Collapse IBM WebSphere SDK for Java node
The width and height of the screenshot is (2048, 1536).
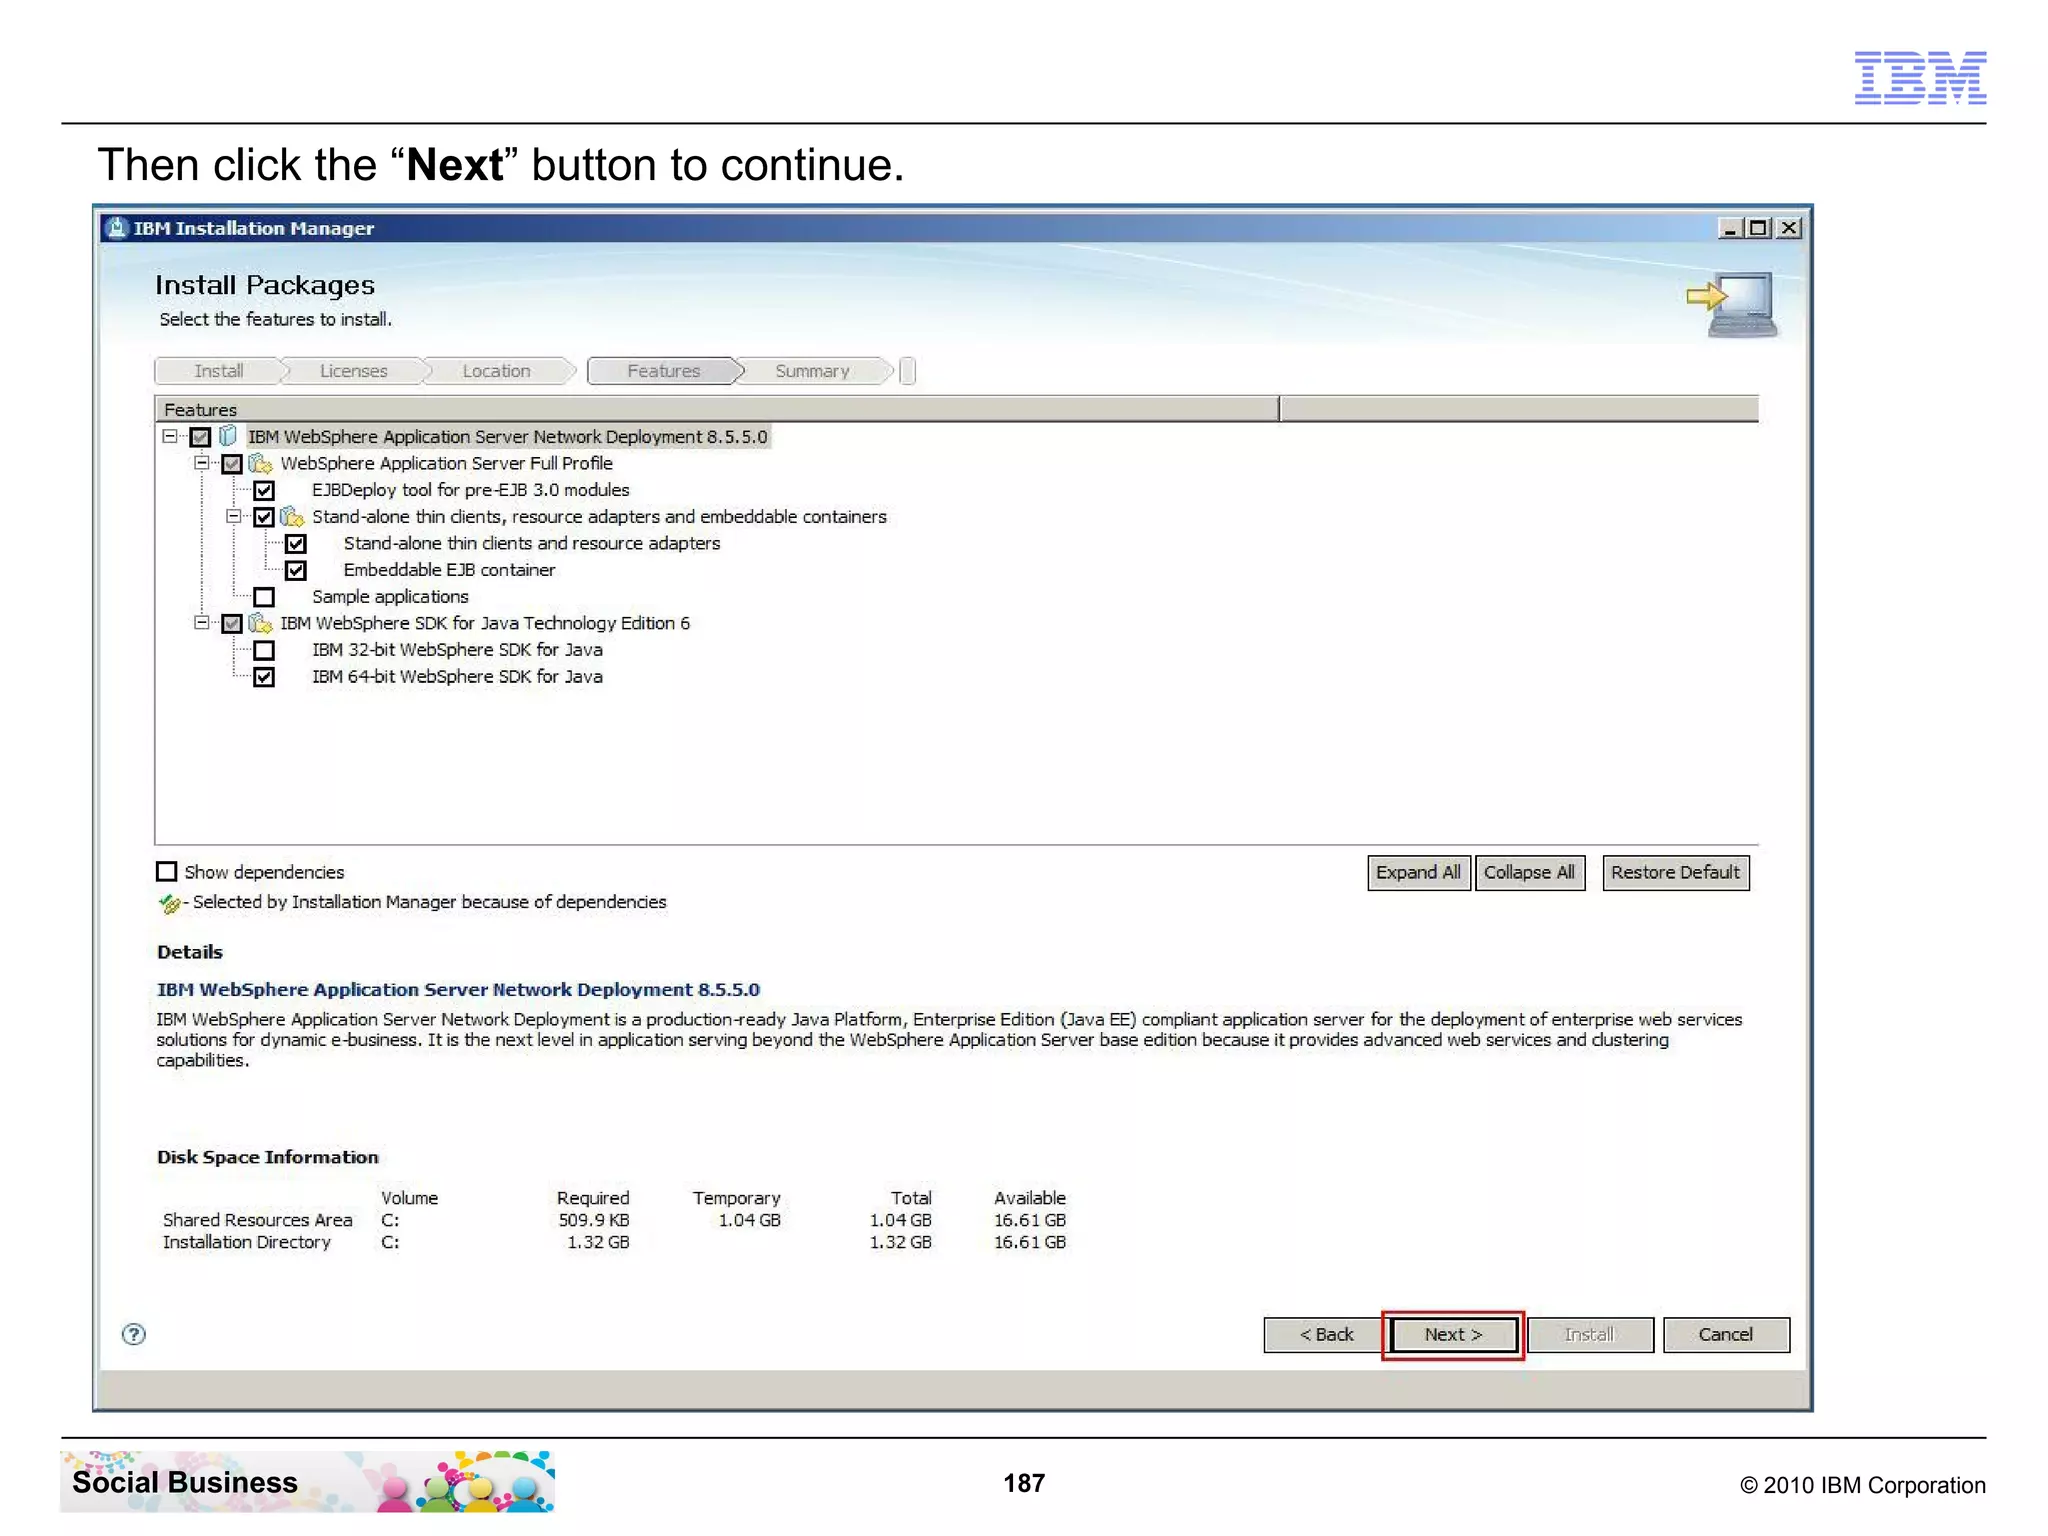tap(202, 623)
